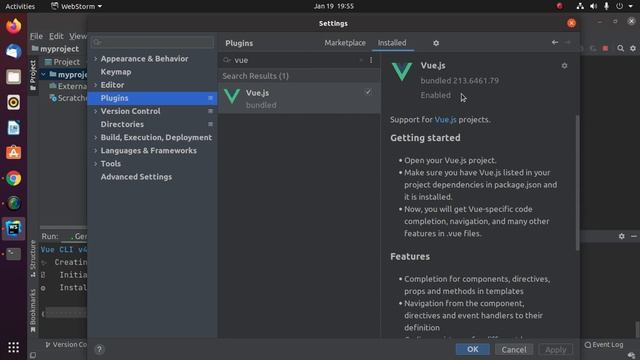Image resolution: width=640 pixels, height=360 pixels.
Task: Open the volume indicator in top bar
Action: point(593,6)
